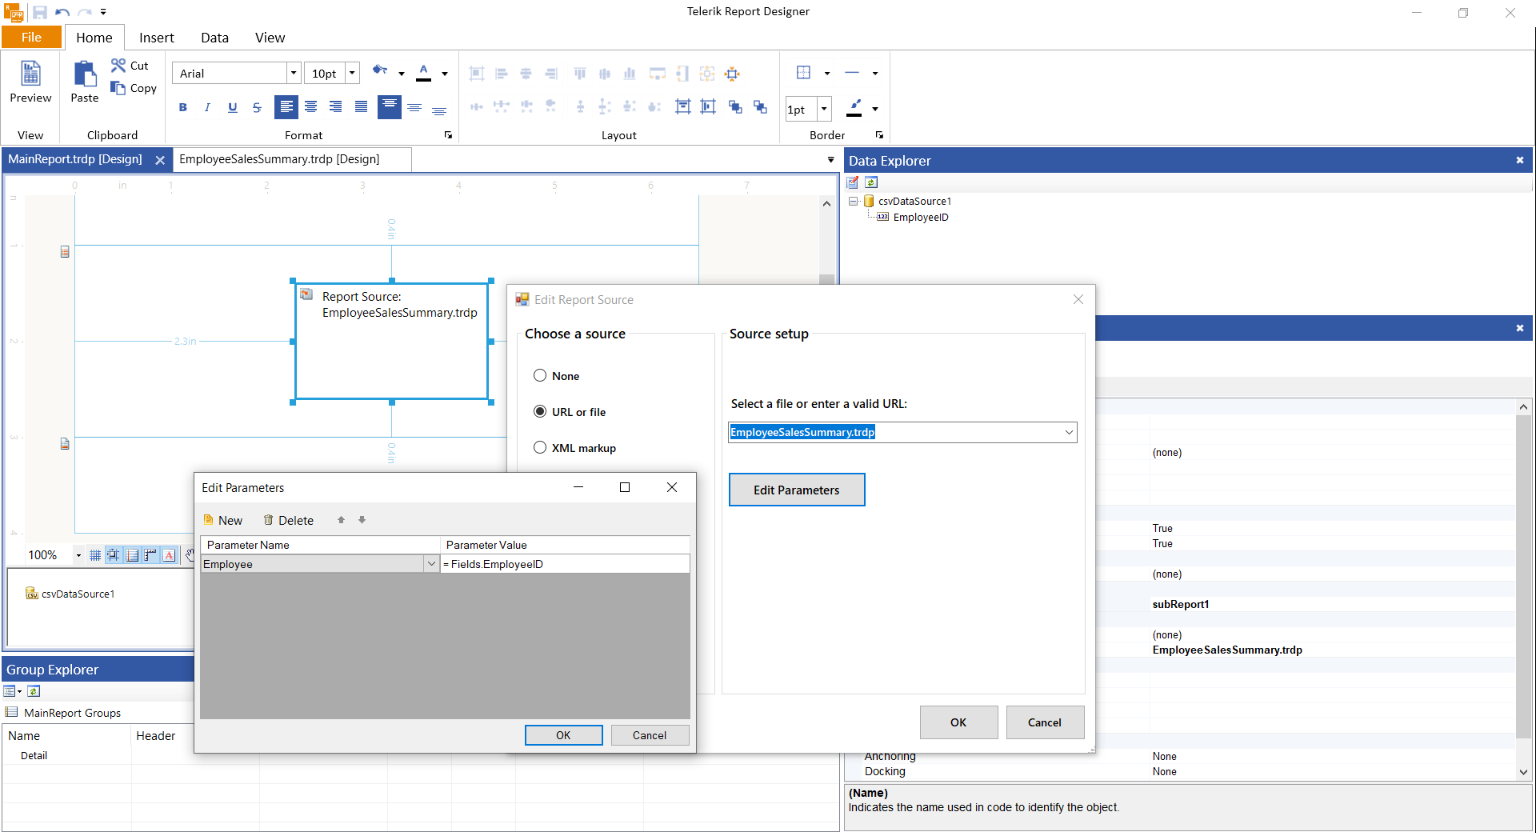Screen dimensions: 1536x833
Task: Move the parameter up with the arrow
Action: coord(341,520)
